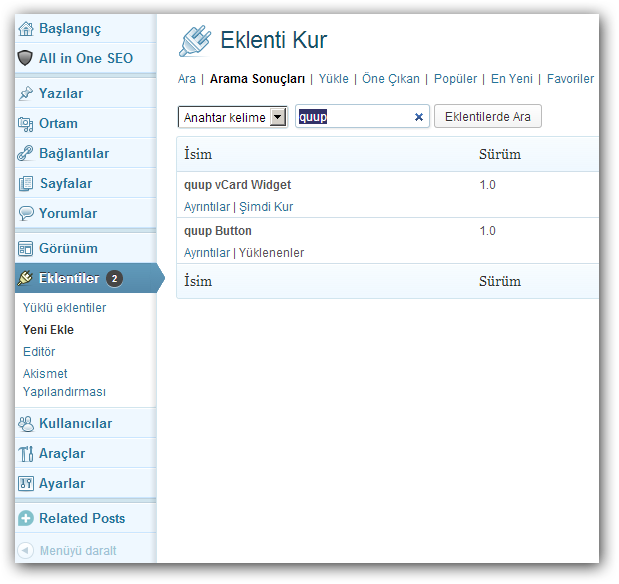Click the quup search text field

click(353, 117)
